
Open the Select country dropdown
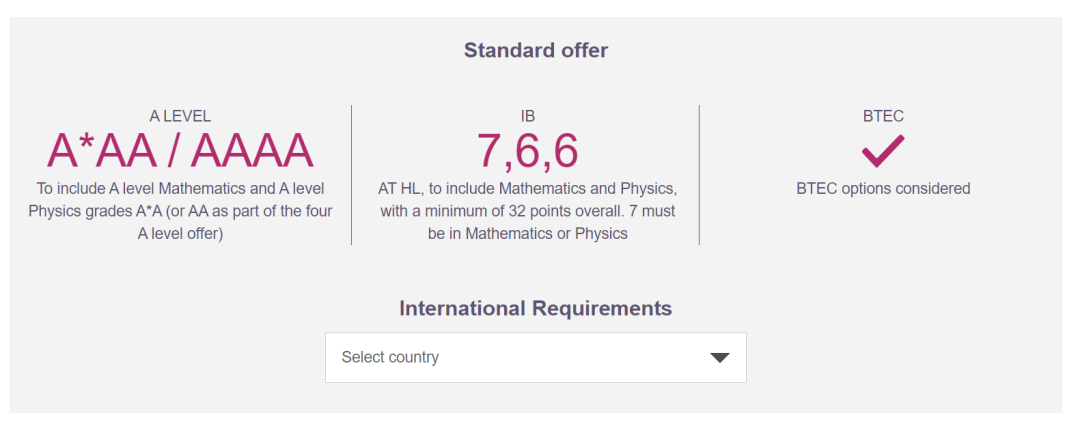tap(536, 358)
